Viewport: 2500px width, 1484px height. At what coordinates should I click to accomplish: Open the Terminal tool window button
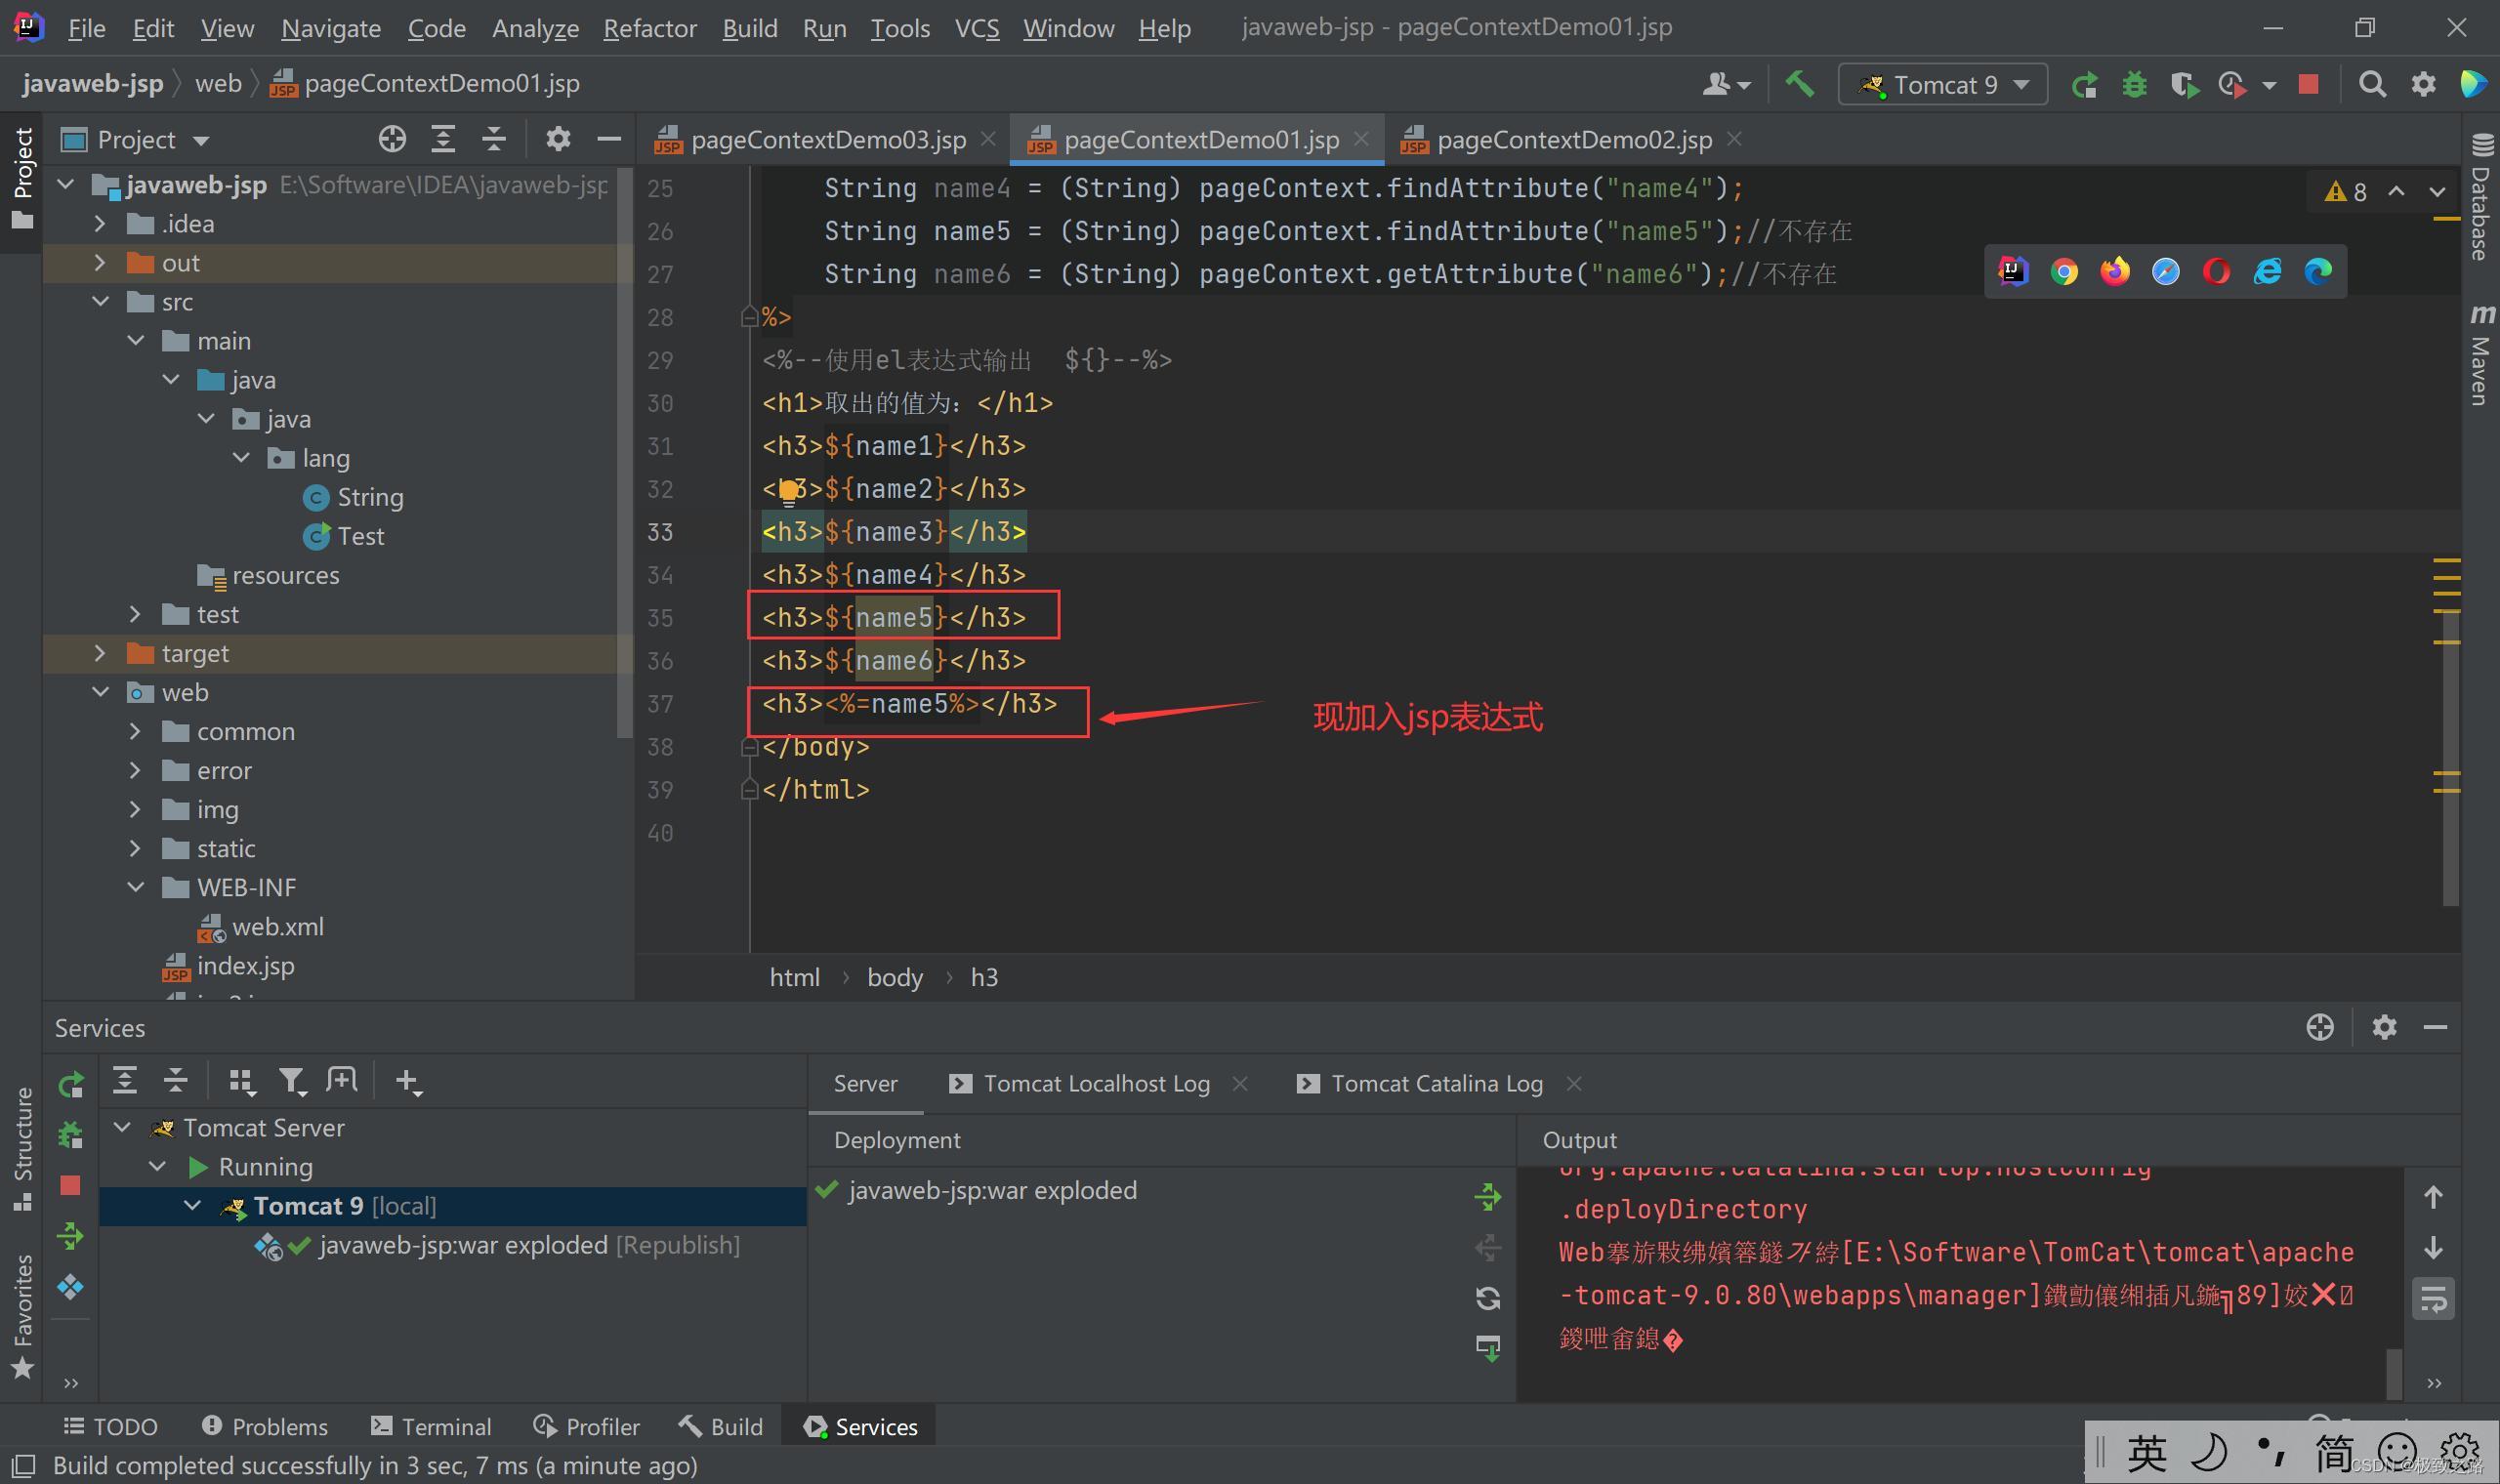[x=431, y=1426]
